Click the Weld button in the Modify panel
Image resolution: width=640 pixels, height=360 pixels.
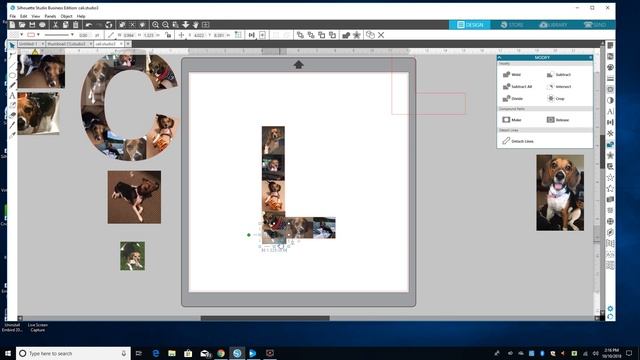512,75
